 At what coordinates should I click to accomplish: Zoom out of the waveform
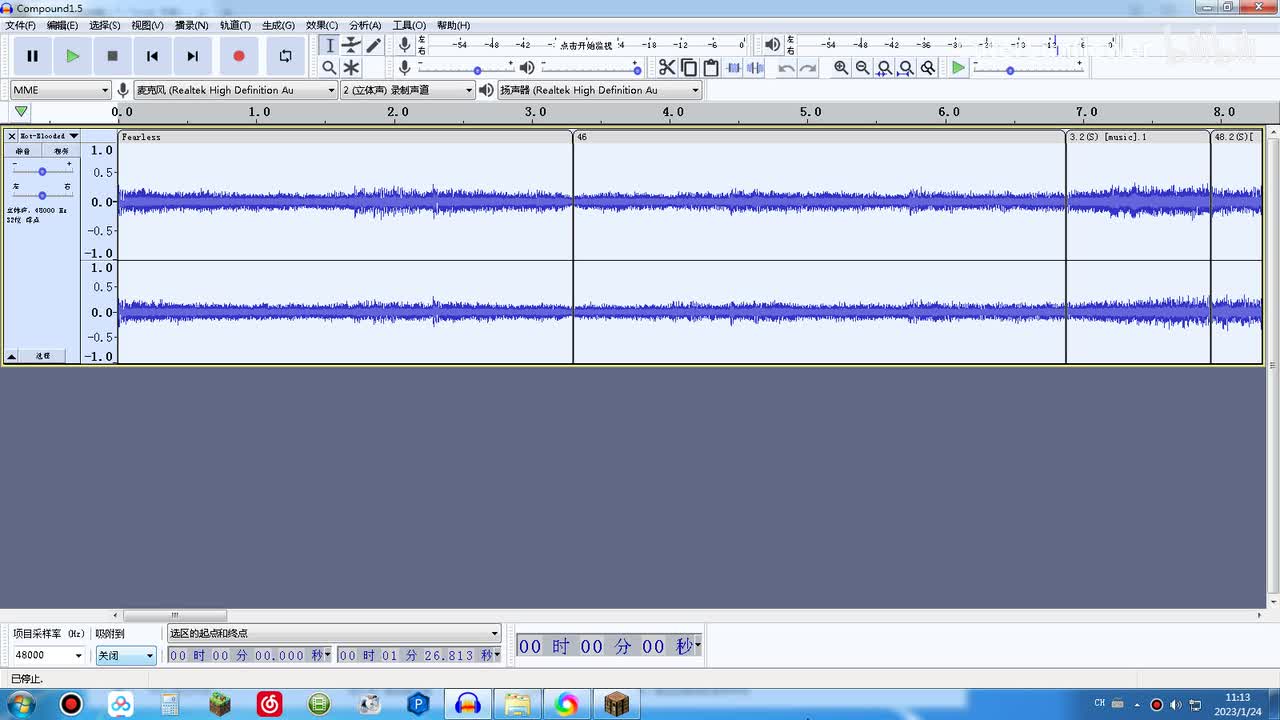click(863, 67)
